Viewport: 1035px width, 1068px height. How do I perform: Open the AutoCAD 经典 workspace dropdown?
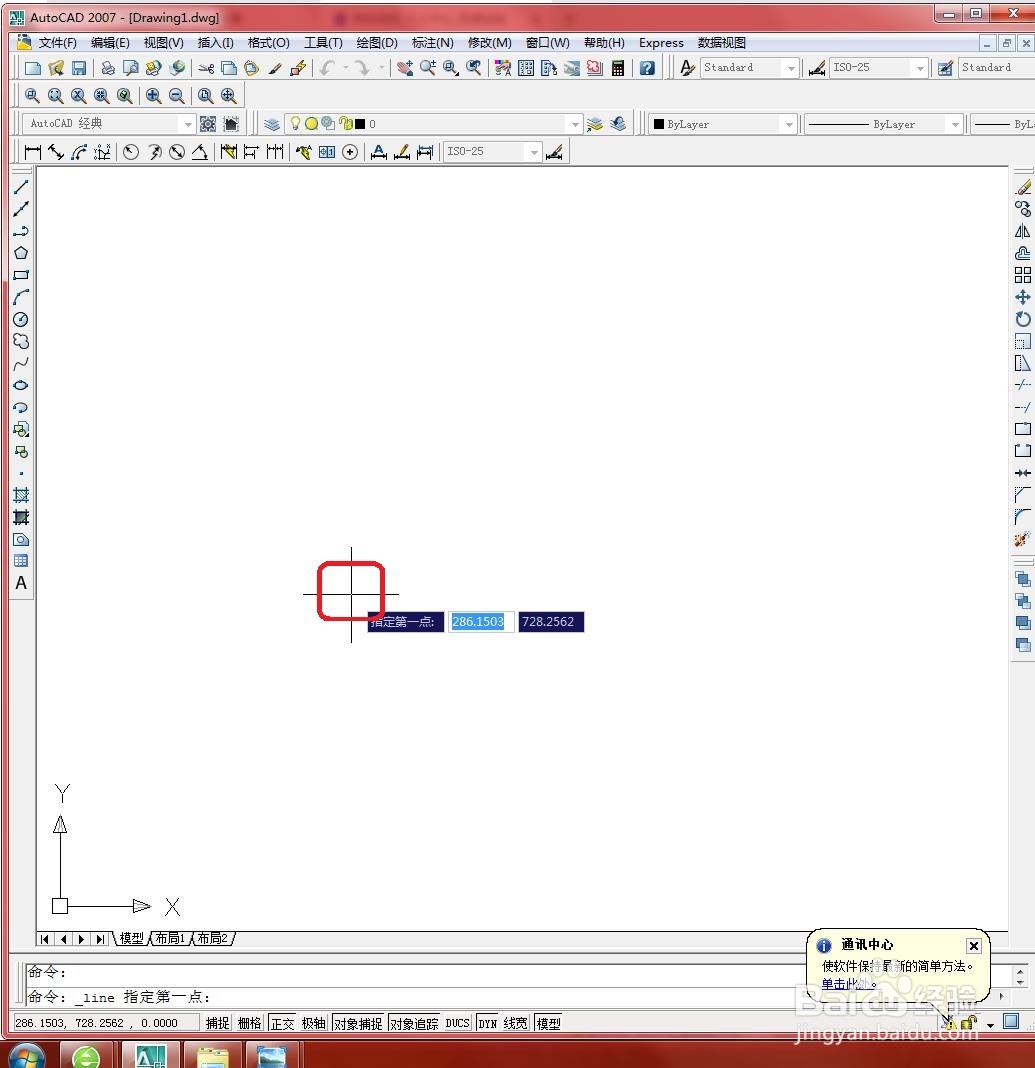[188, 124]
